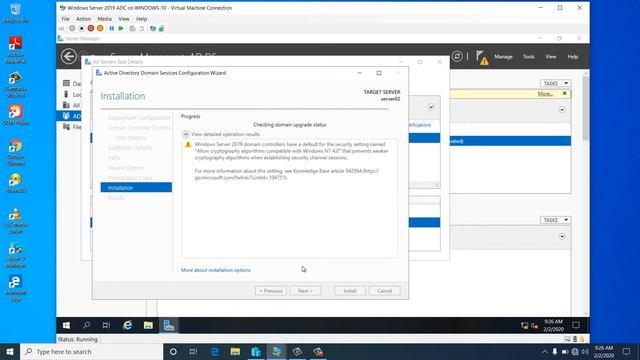Open guest Task View icon

click(x=107, y=325)
